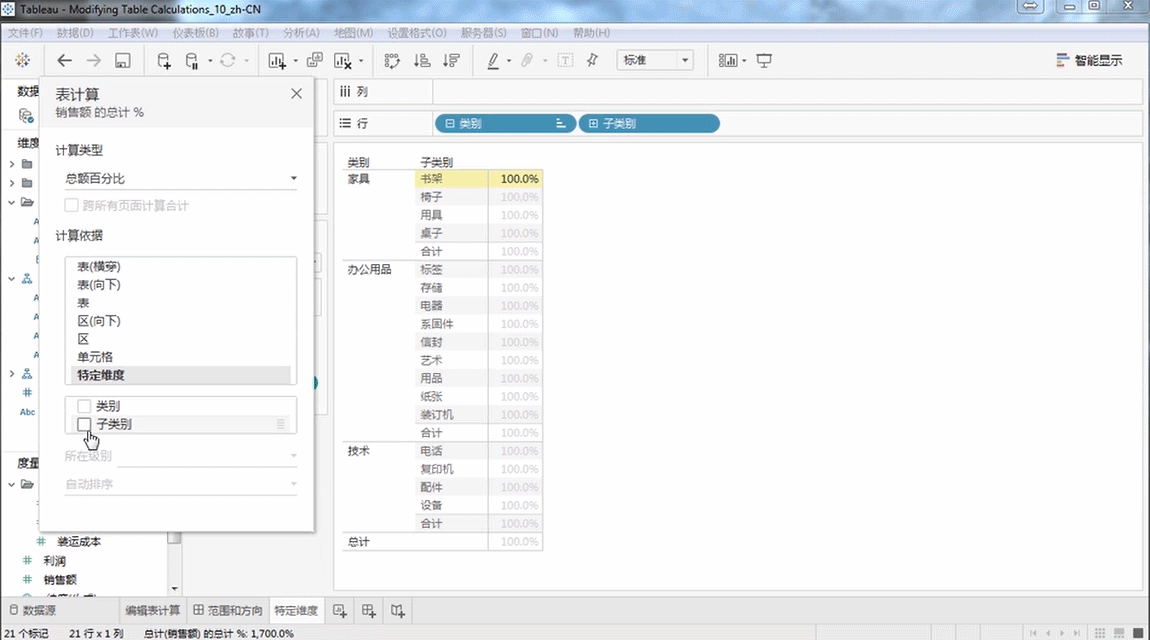Check the 子类别 checkbox
The image size is (1150, 640).
pos(84,424)
